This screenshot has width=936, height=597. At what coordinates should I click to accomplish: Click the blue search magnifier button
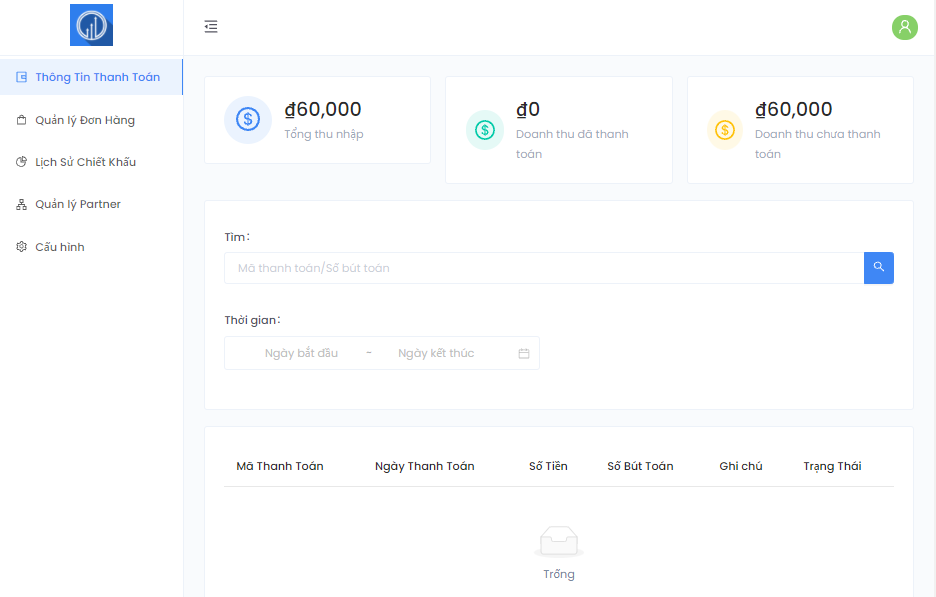coord(878,267)
